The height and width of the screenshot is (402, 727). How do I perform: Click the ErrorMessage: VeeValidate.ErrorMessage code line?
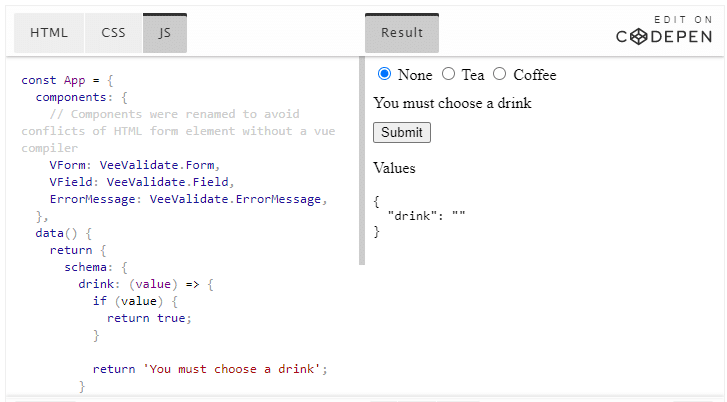[x=189, y=199]
